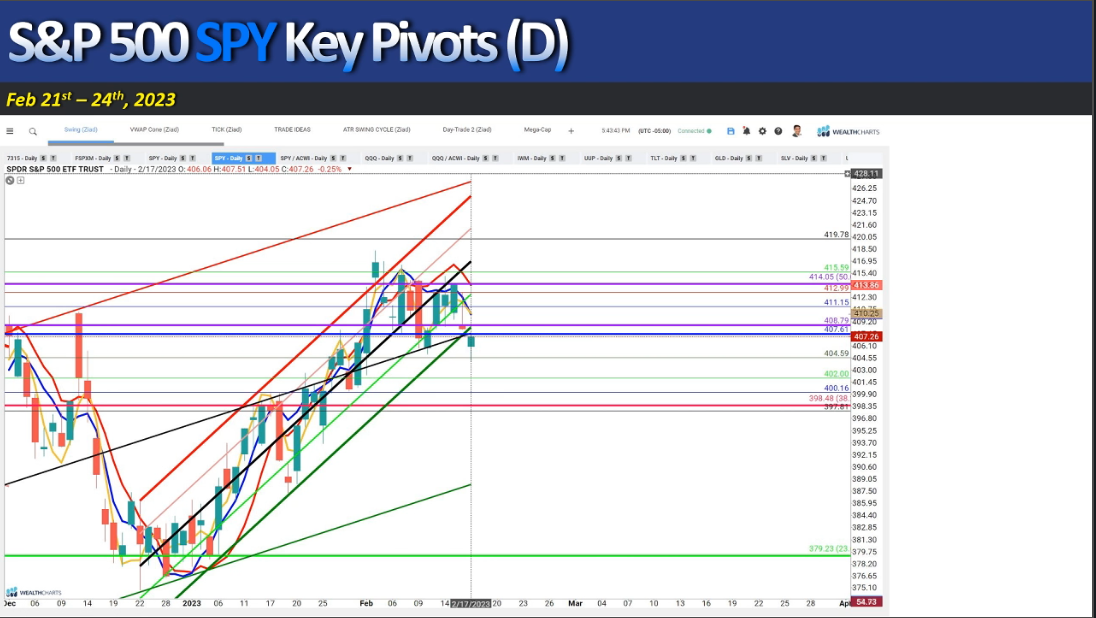The width and height of the screenshot is (1096, 618).
Task: Click the 411.15 blue pivot label
Action: pyautogui.click(x=836, y=303)
